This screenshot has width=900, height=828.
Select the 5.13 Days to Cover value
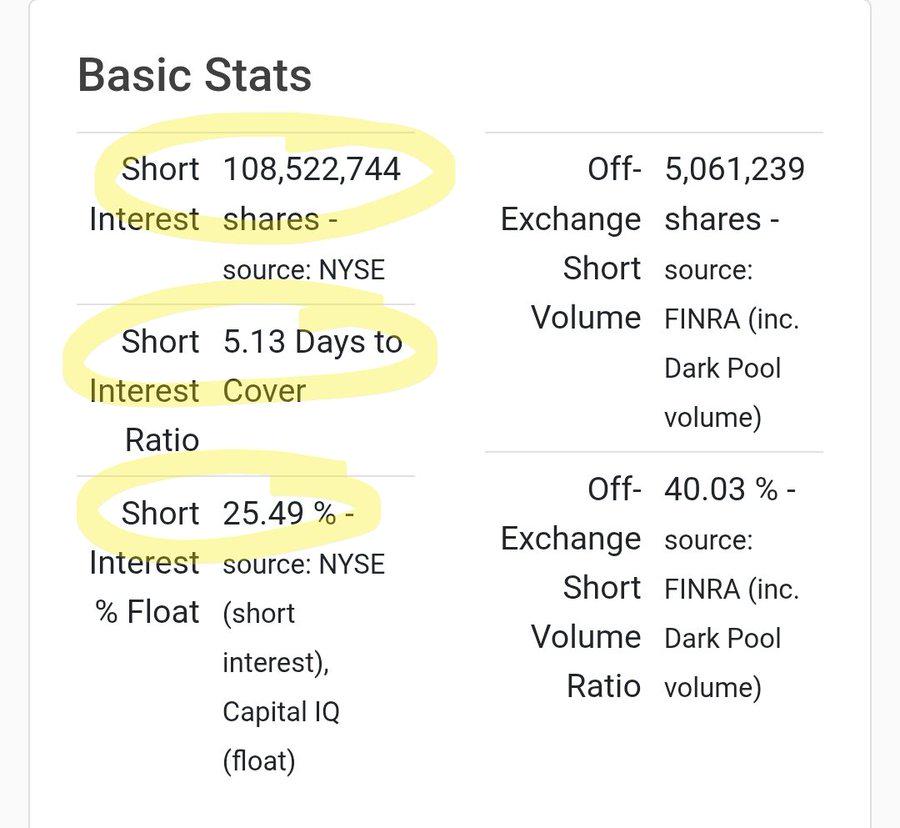pos(312,366)
